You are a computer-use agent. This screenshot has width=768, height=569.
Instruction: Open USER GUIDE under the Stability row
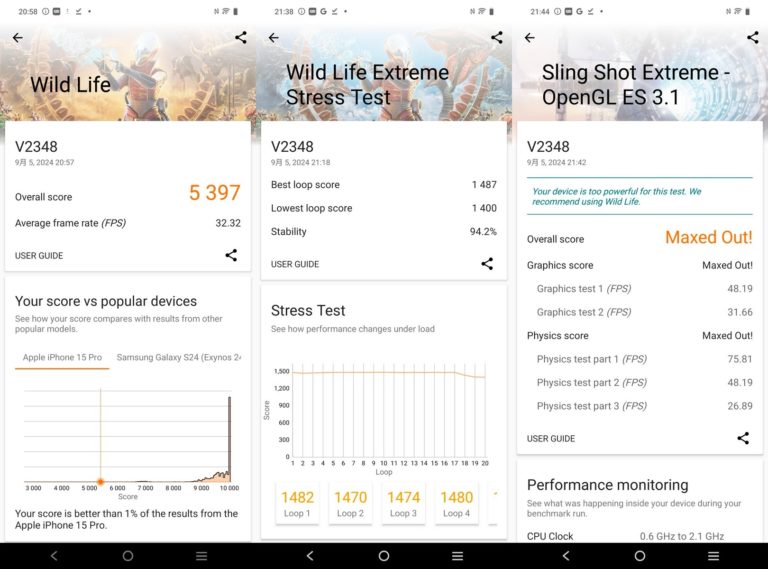[295, 264]
